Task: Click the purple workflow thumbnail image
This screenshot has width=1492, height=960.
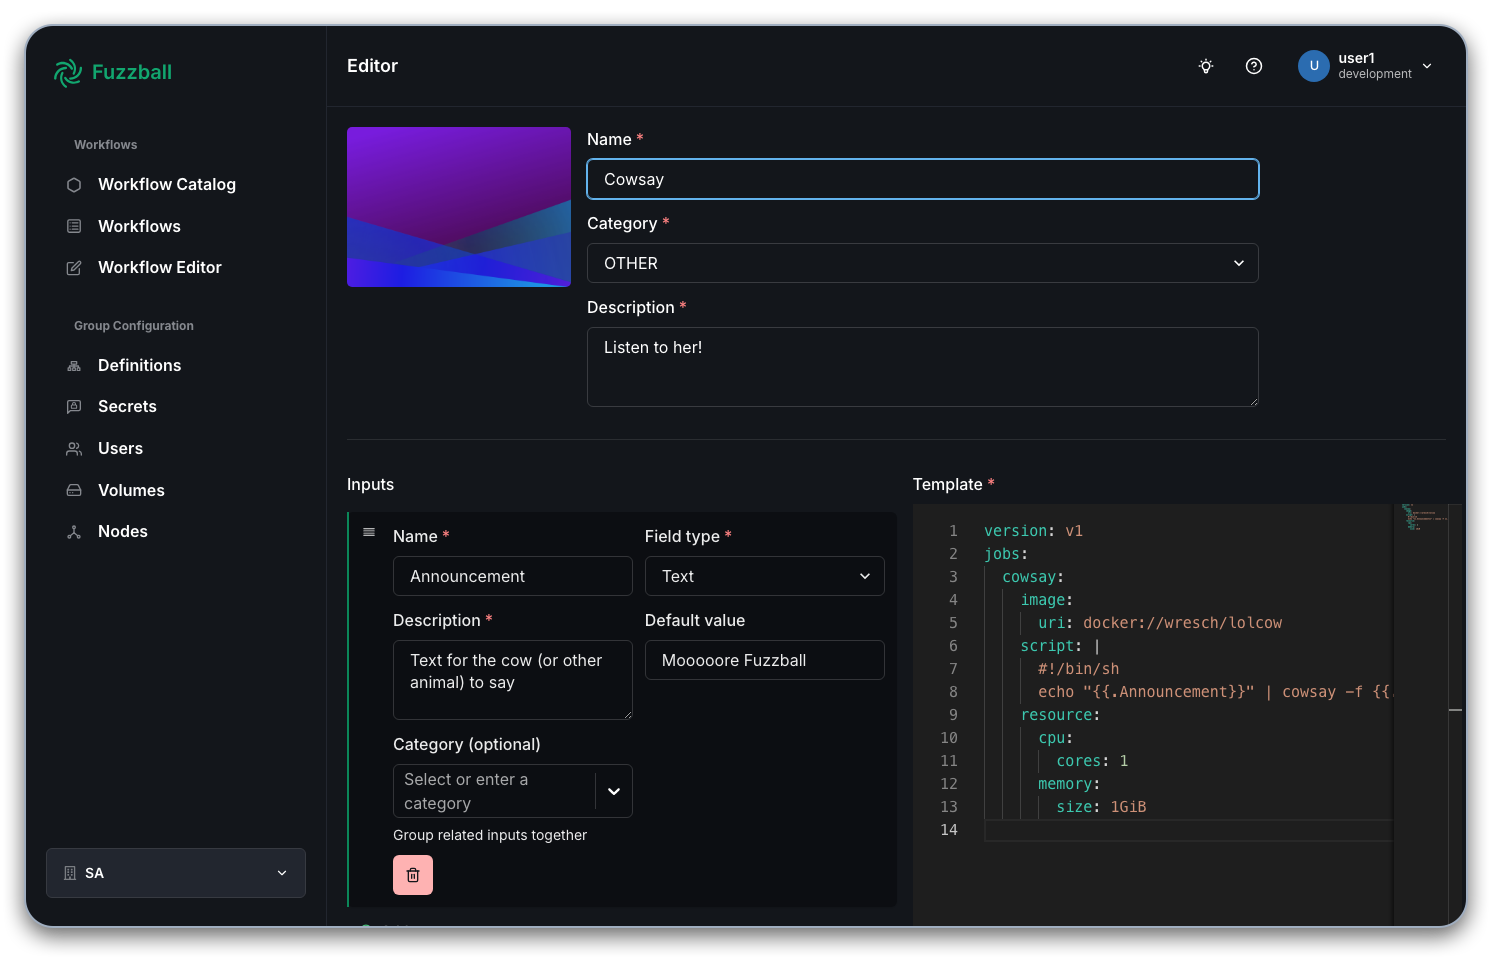Action: [x=459, y=207]
